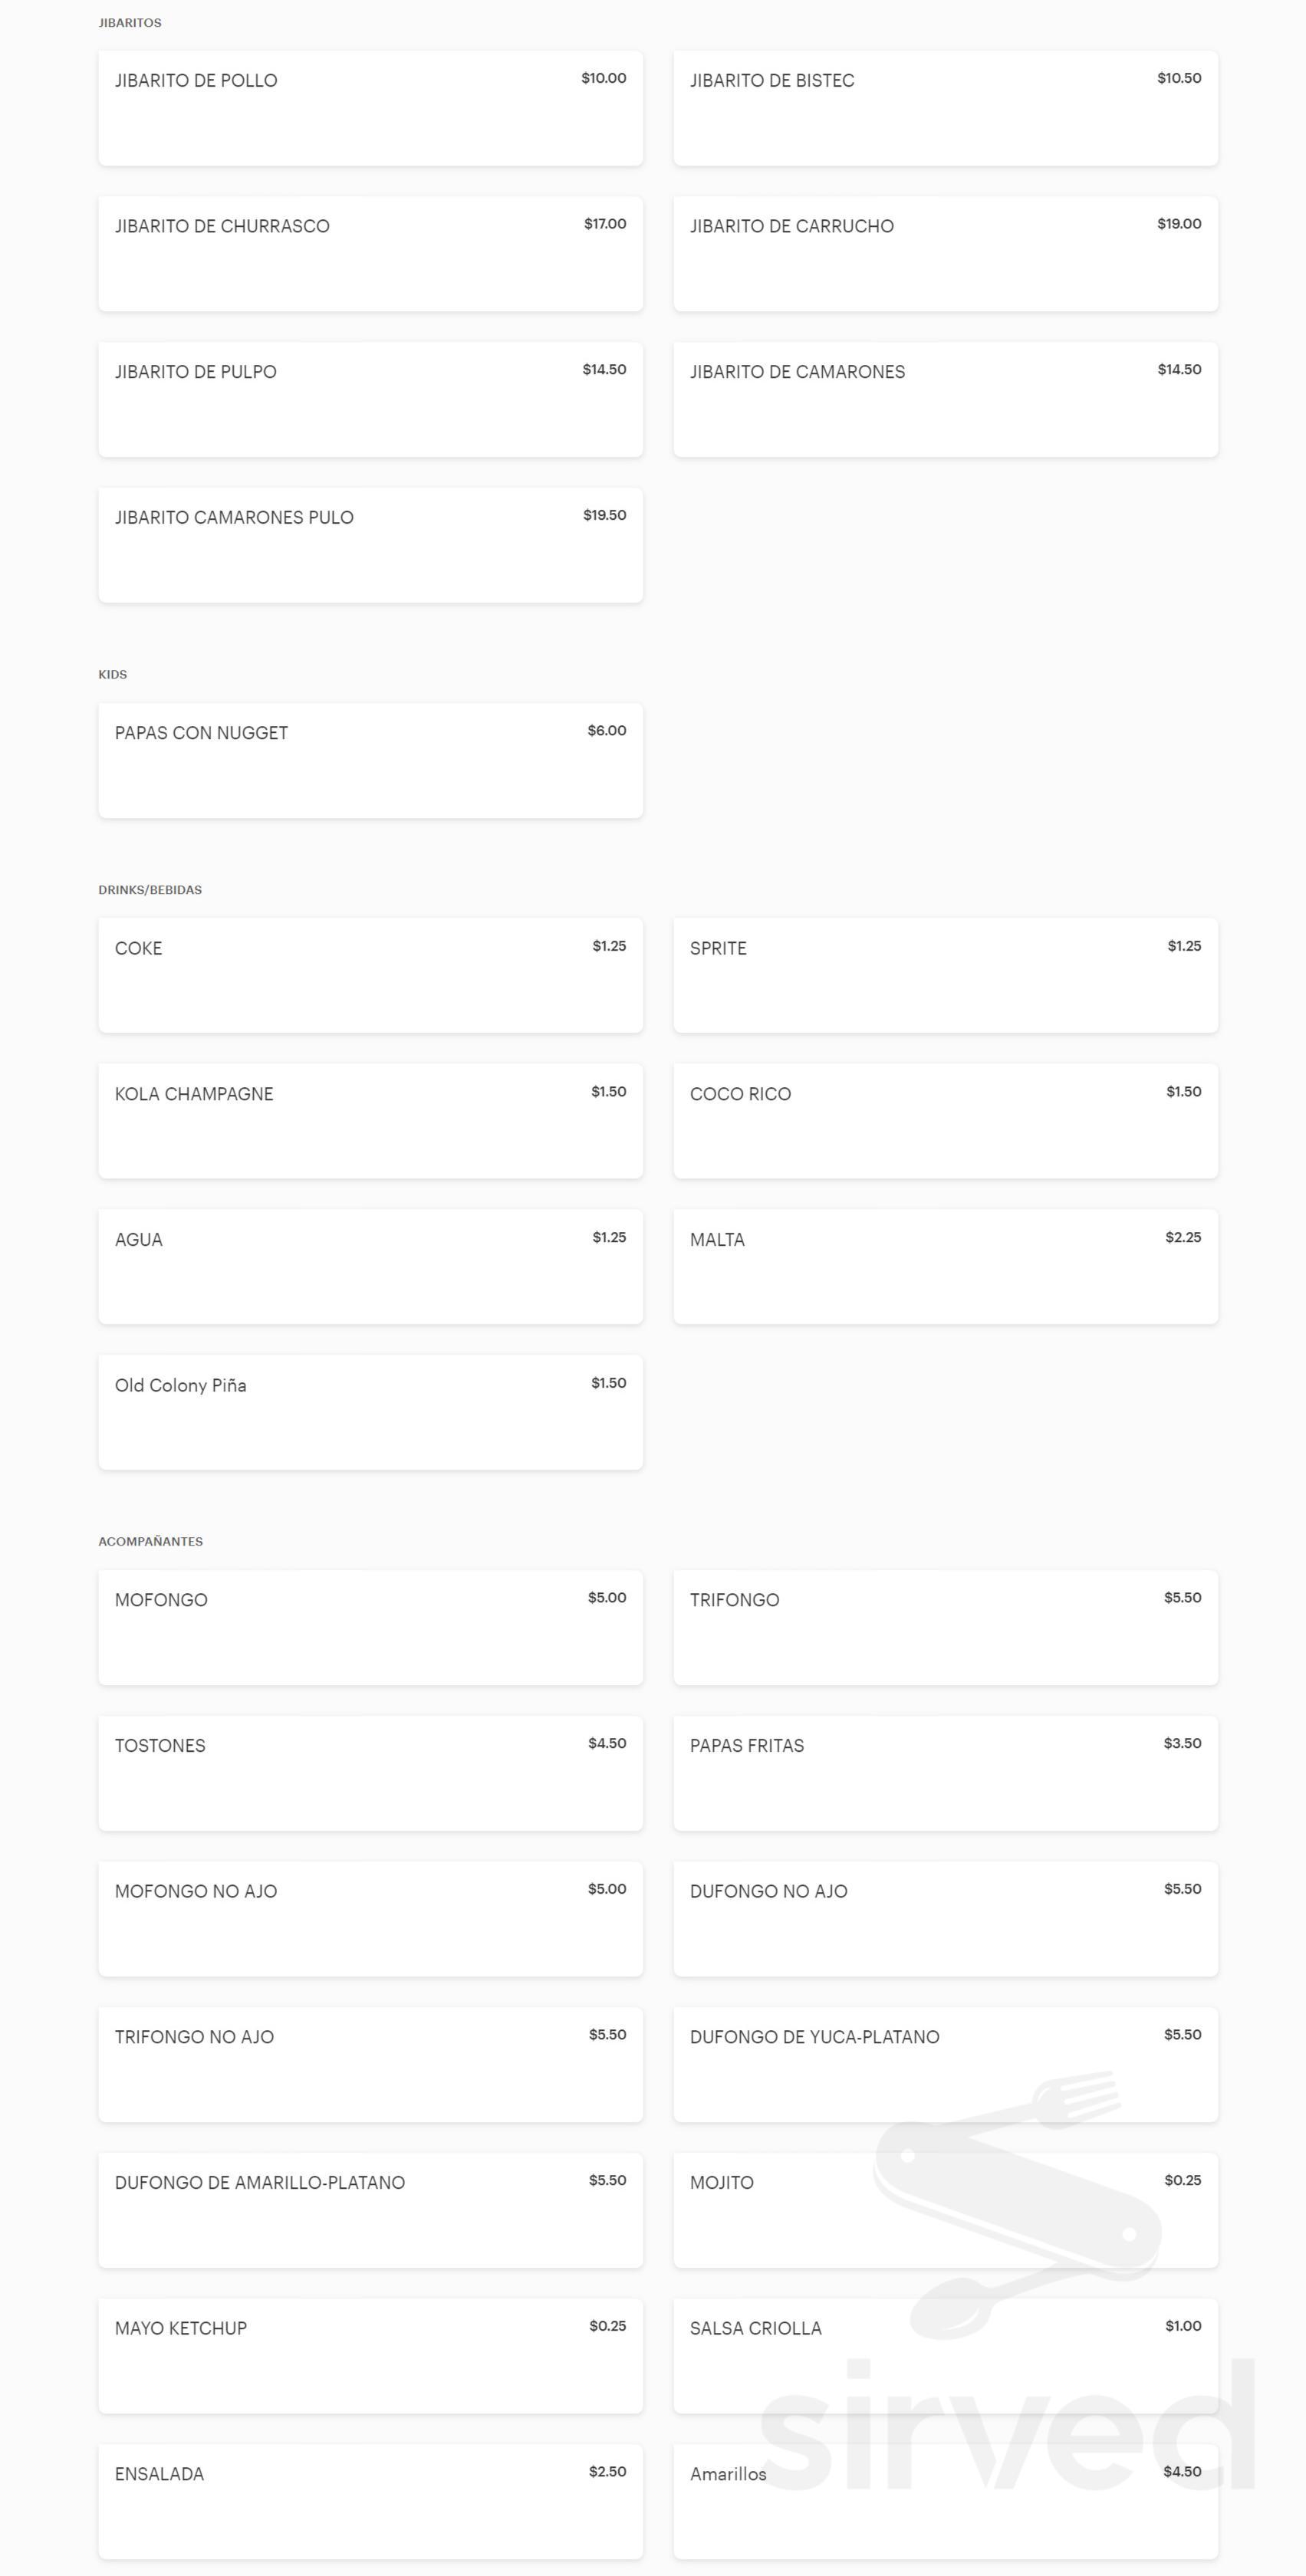
Task: Pick the Jibarito Camarones Pulo item
Action: (x=370, y=545)
